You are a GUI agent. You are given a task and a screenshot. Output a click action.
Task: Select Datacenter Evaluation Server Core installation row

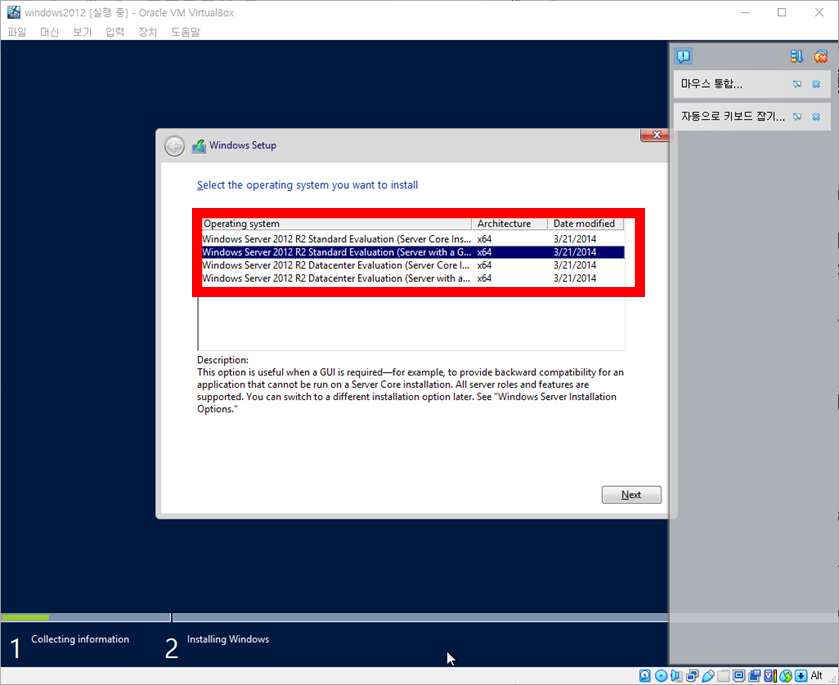[x=413, y=265]
